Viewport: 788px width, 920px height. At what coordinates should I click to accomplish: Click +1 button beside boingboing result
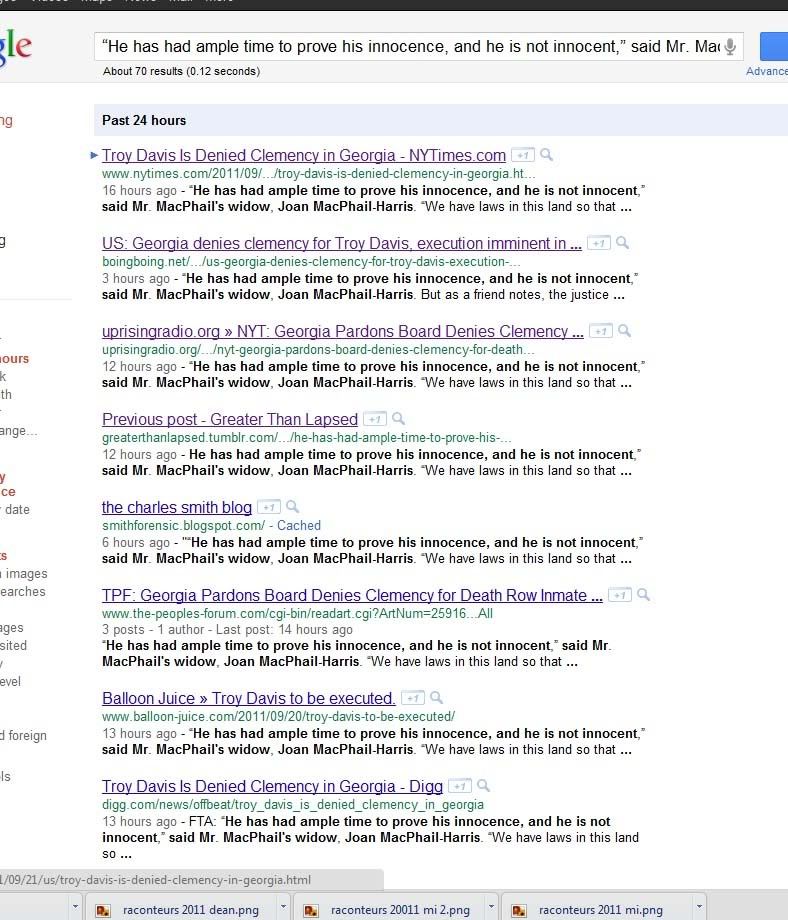[598, 243]
